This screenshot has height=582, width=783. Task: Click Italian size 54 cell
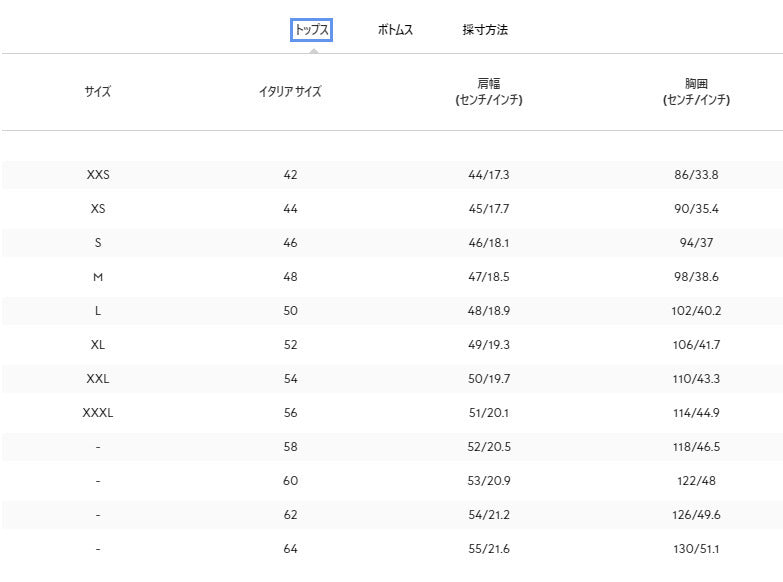pyautogui.click(x=290, y=379)
